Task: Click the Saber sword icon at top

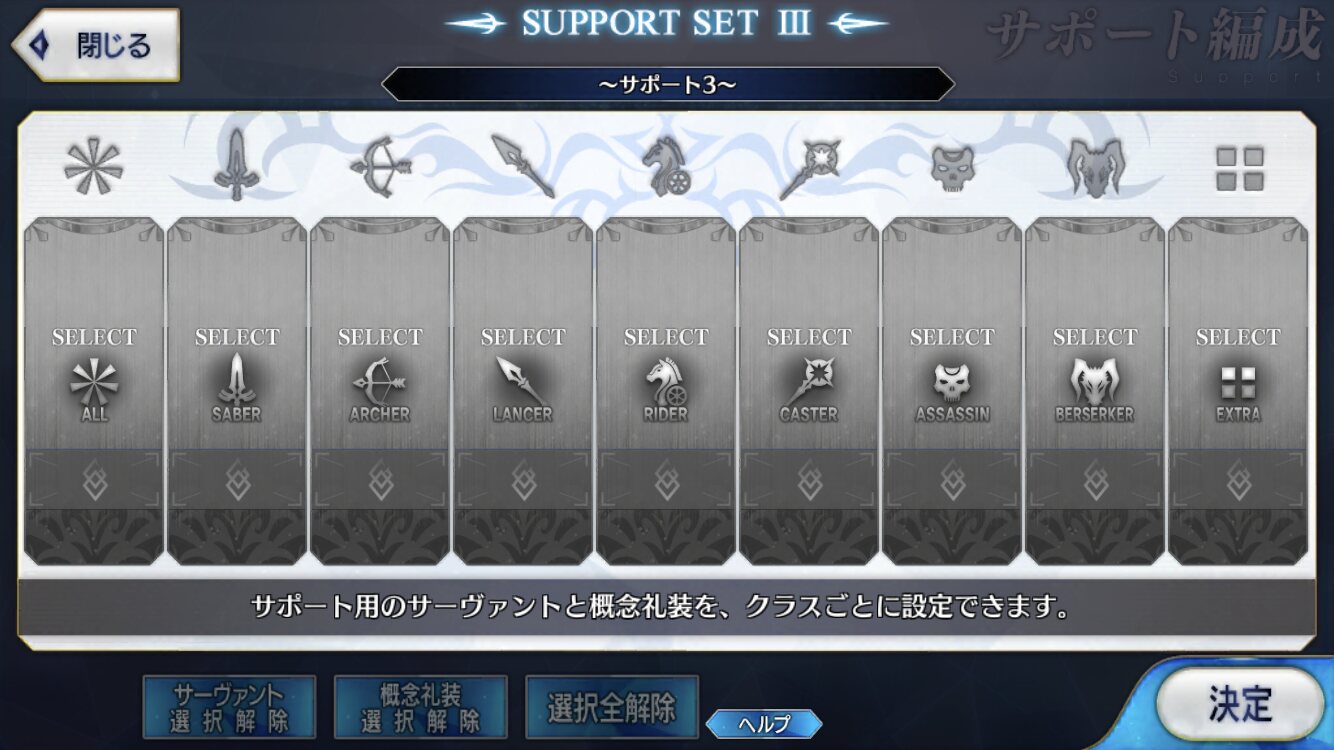Action: coord(236,165)
